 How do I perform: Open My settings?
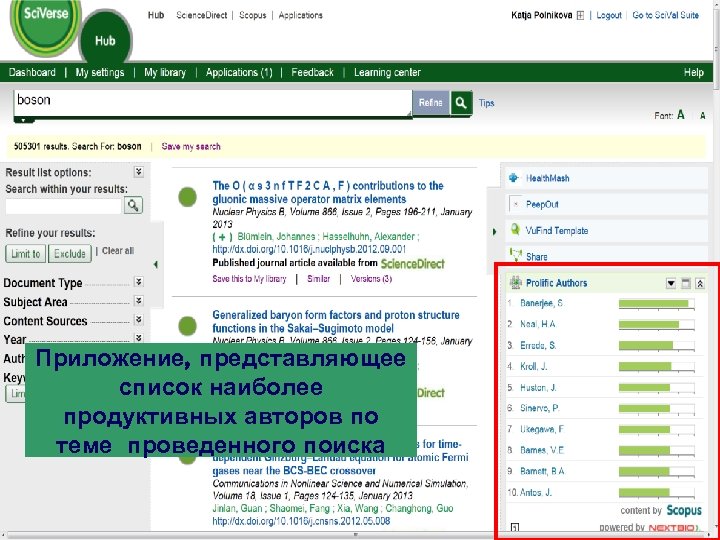click(x=100, y=73)
